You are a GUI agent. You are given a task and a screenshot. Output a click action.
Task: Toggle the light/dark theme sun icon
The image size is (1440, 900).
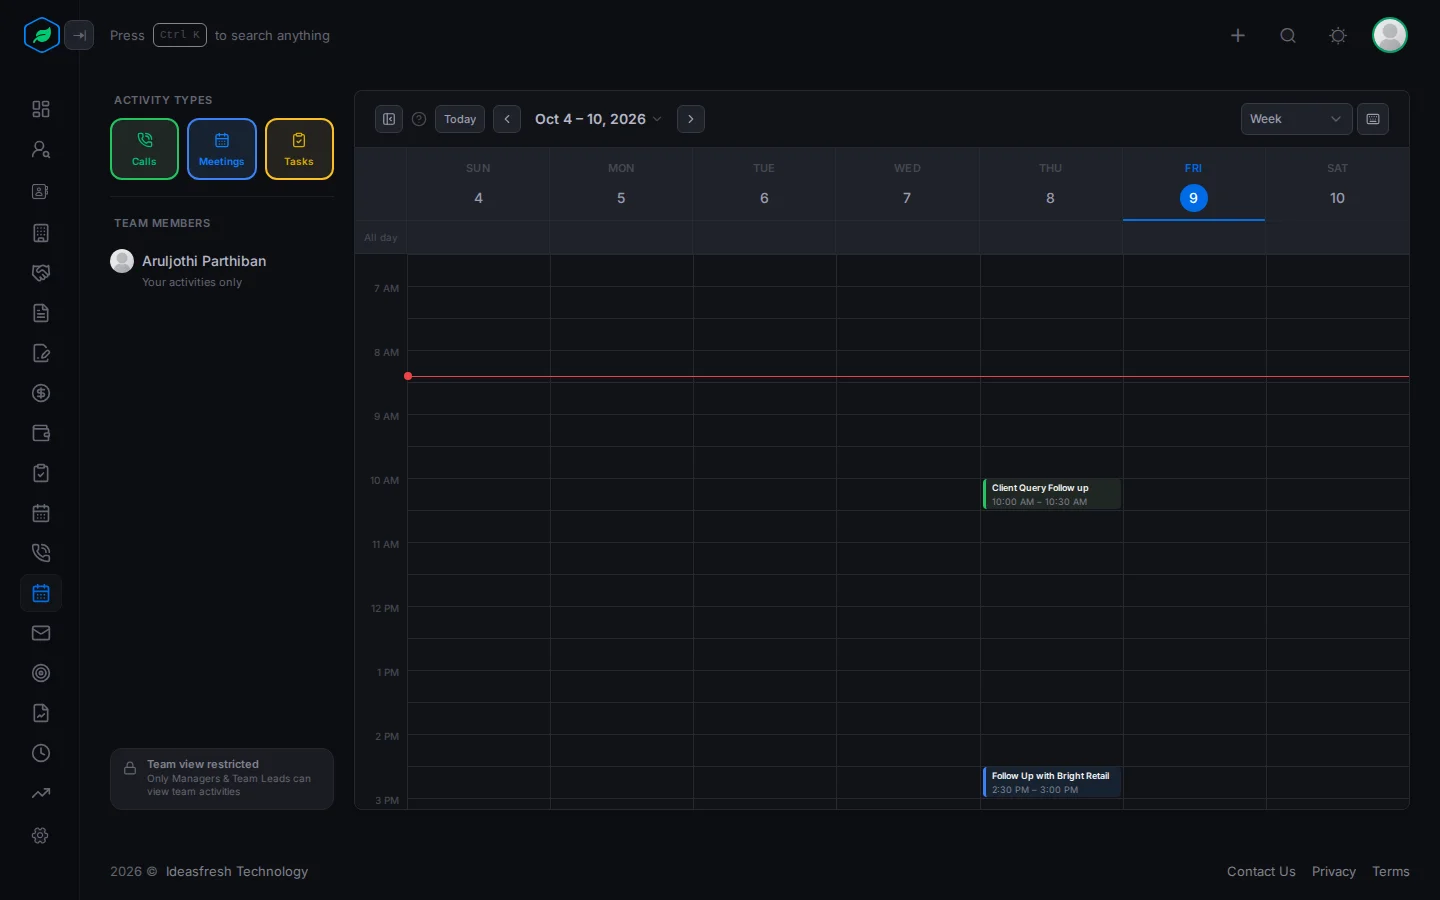pos(1338,36)
